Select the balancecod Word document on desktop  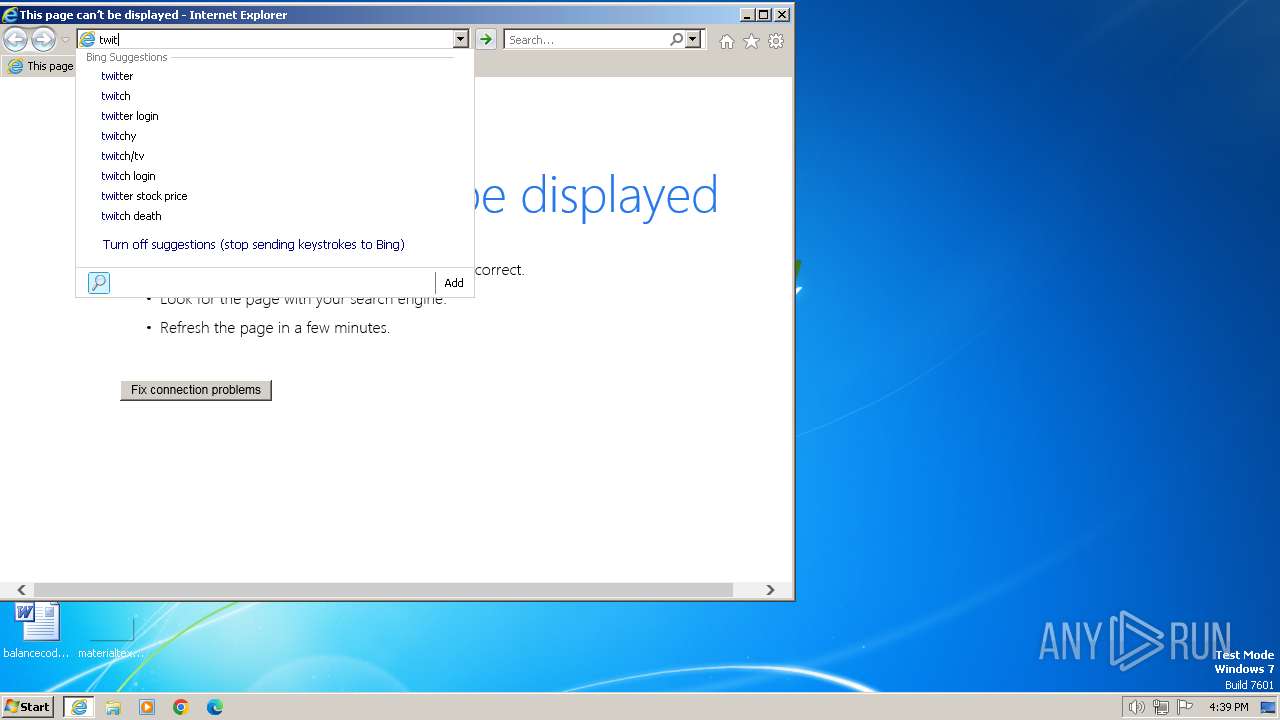(37, 631)
